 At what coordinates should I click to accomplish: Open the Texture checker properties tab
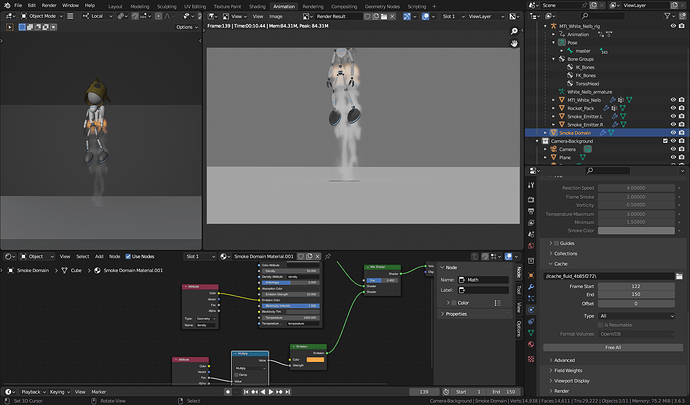[x=531, y=359]
